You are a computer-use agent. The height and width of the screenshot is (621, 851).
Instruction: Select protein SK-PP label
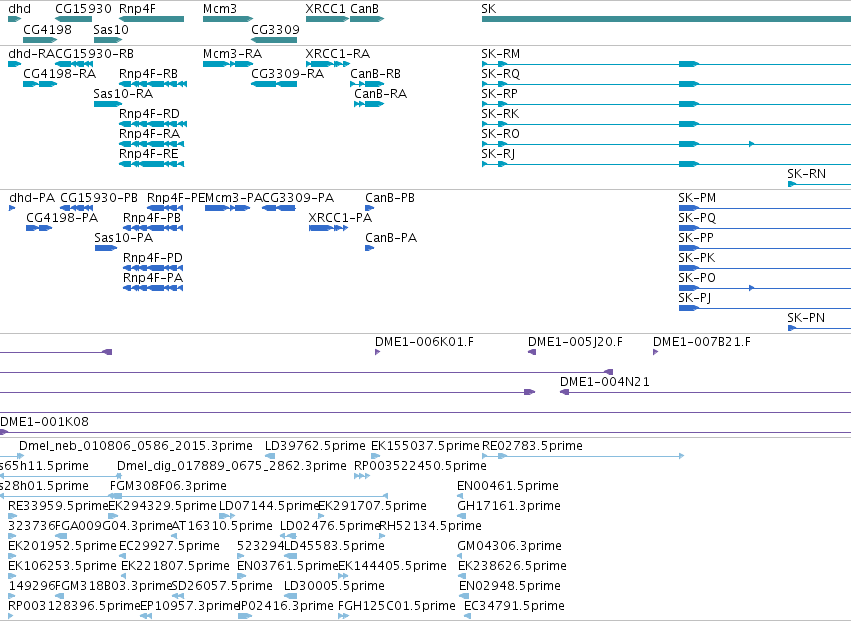click(x=696, y=238)
